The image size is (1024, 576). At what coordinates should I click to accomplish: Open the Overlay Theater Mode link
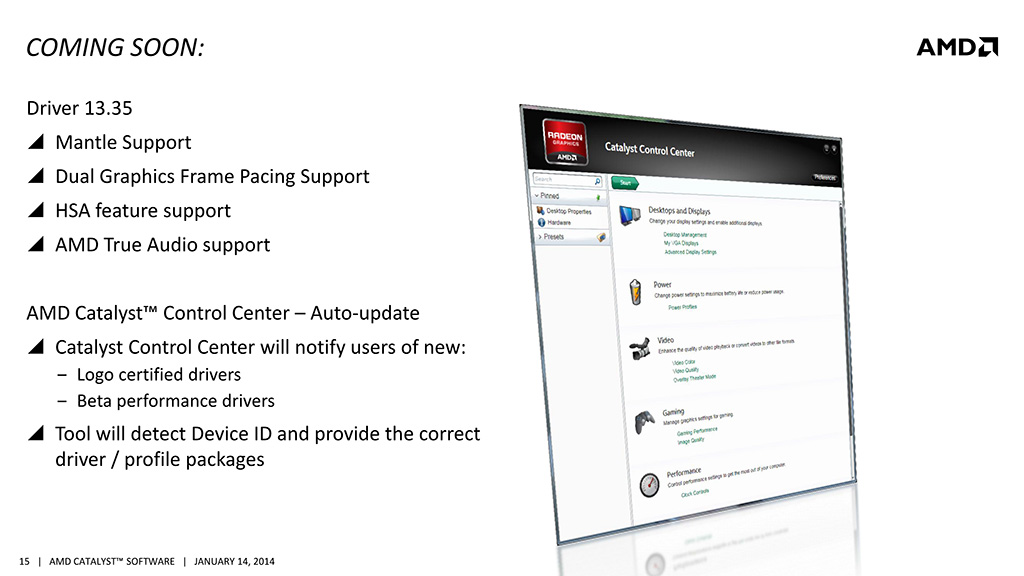tap(695, 378)
